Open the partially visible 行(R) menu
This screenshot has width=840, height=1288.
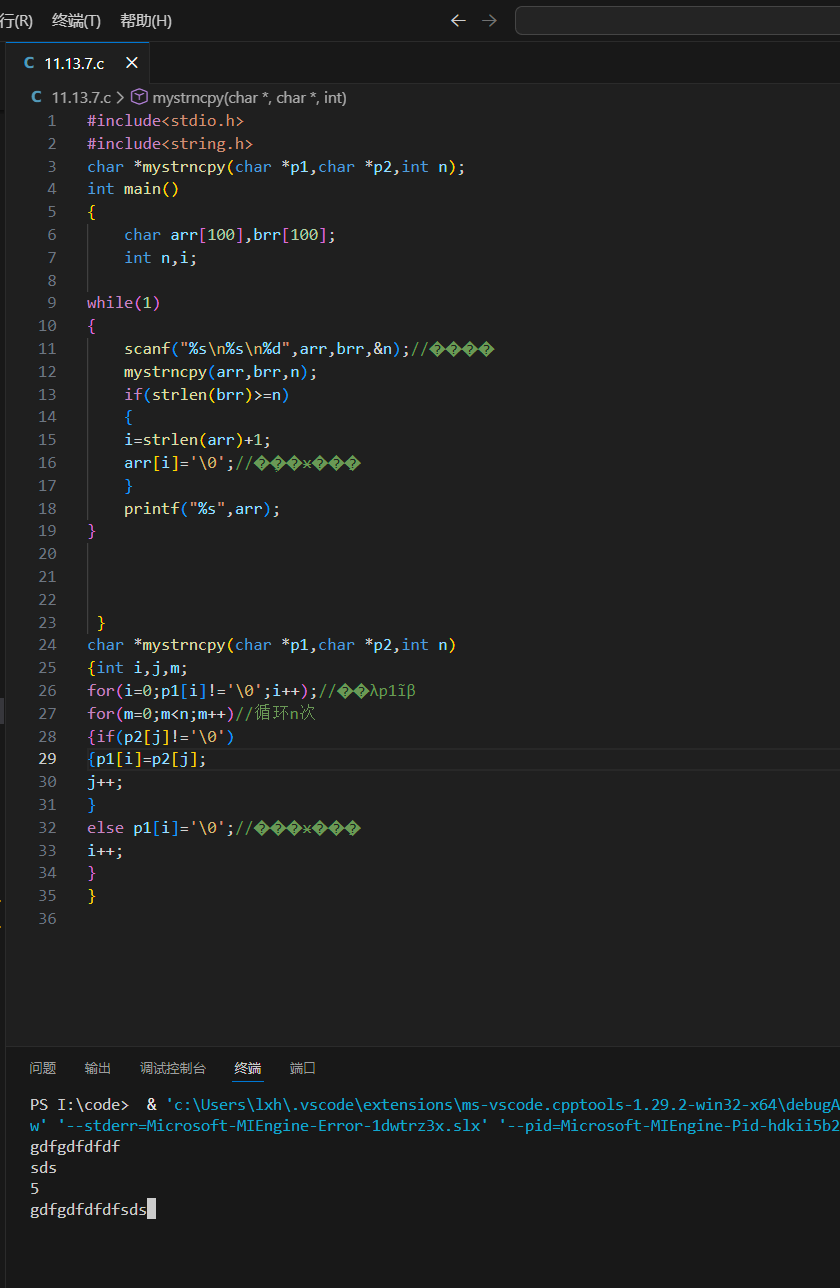pos(17,20)
